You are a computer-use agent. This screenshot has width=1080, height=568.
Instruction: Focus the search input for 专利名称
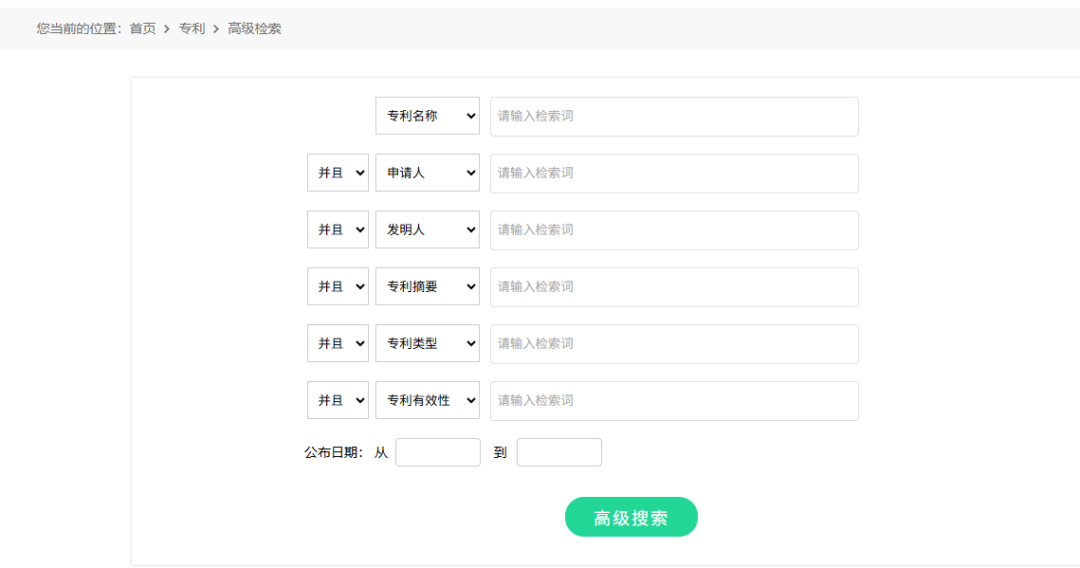coord(674,116)
